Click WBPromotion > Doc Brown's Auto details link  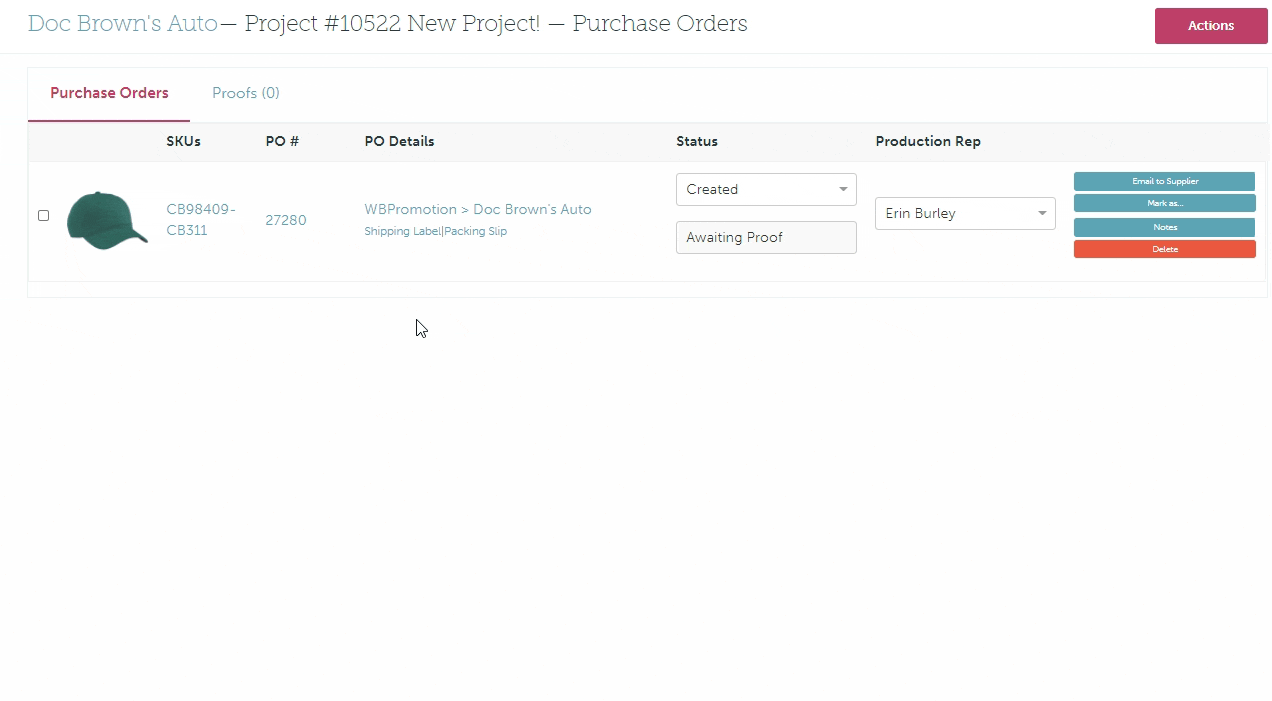pyautogui.click(x=477, y=209)
